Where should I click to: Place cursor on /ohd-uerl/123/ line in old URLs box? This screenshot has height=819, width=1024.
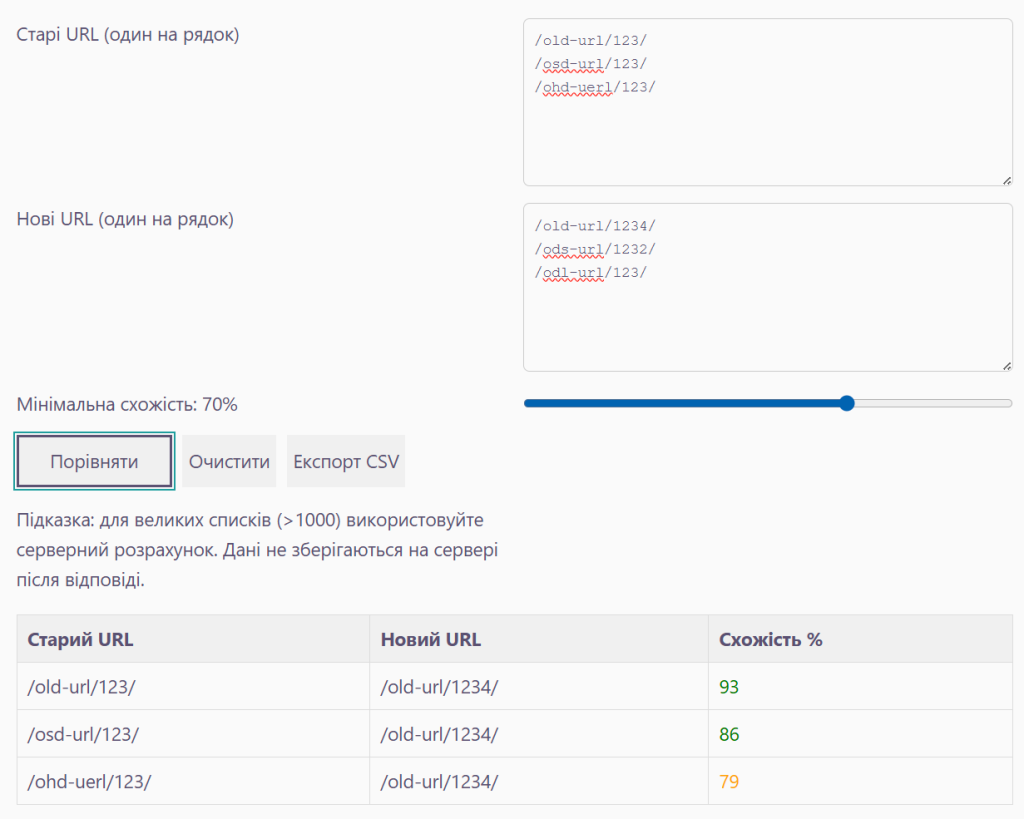click(595, 87)
